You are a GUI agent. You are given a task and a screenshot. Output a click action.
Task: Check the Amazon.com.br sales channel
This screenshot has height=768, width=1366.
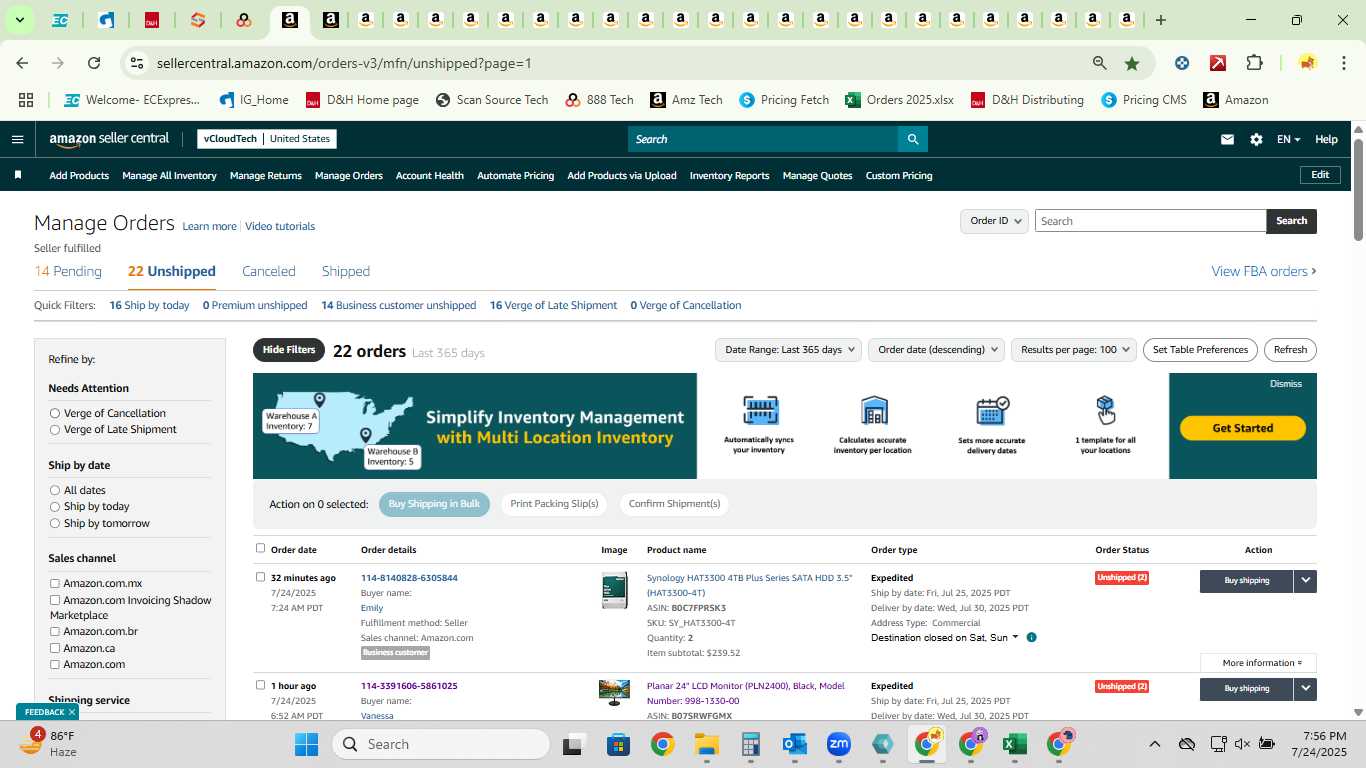click(55, 632)
